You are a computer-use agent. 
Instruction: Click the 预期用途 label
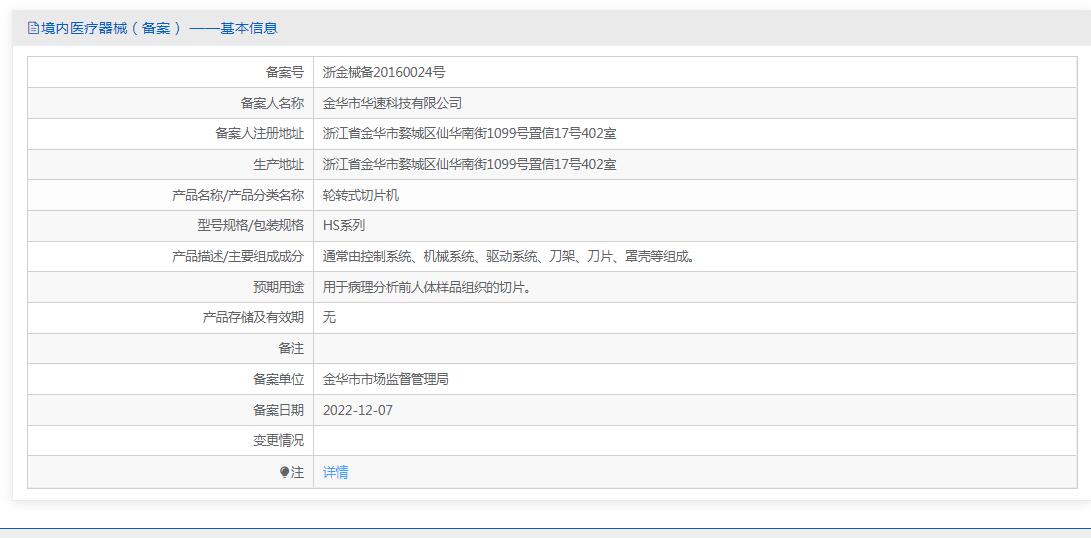coord(279,287)
